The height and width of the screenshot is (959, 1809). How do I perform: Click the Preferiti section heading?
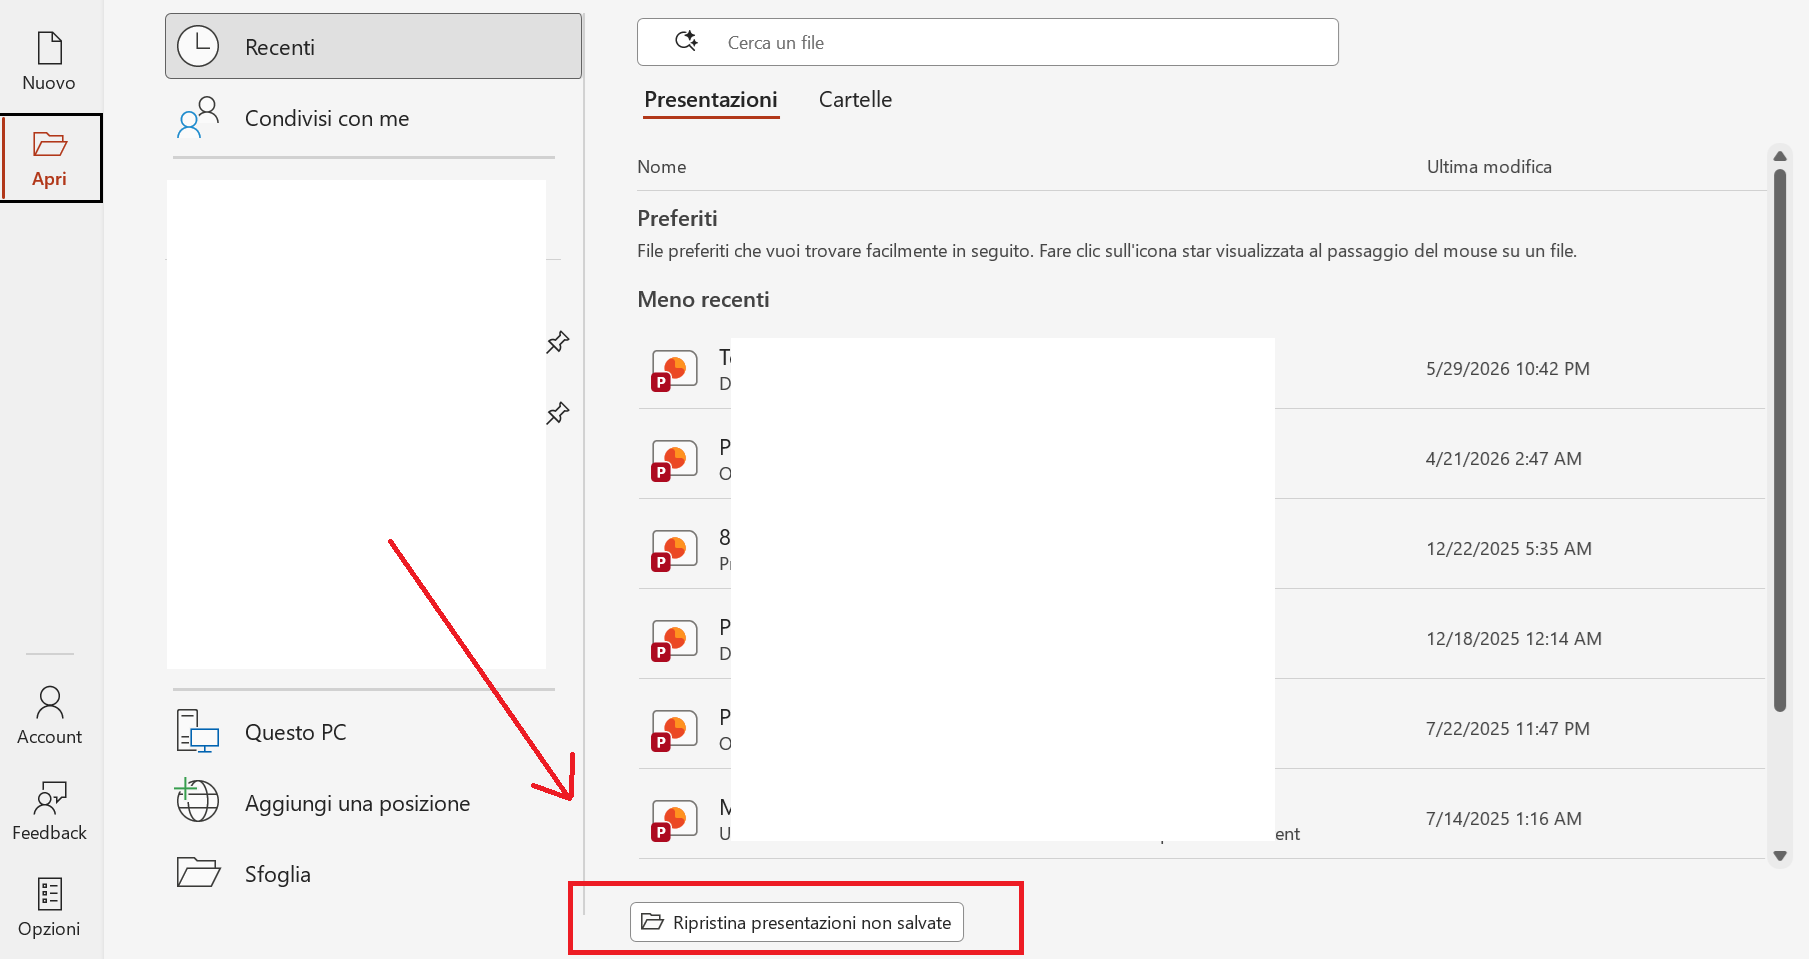pos(677,219)
